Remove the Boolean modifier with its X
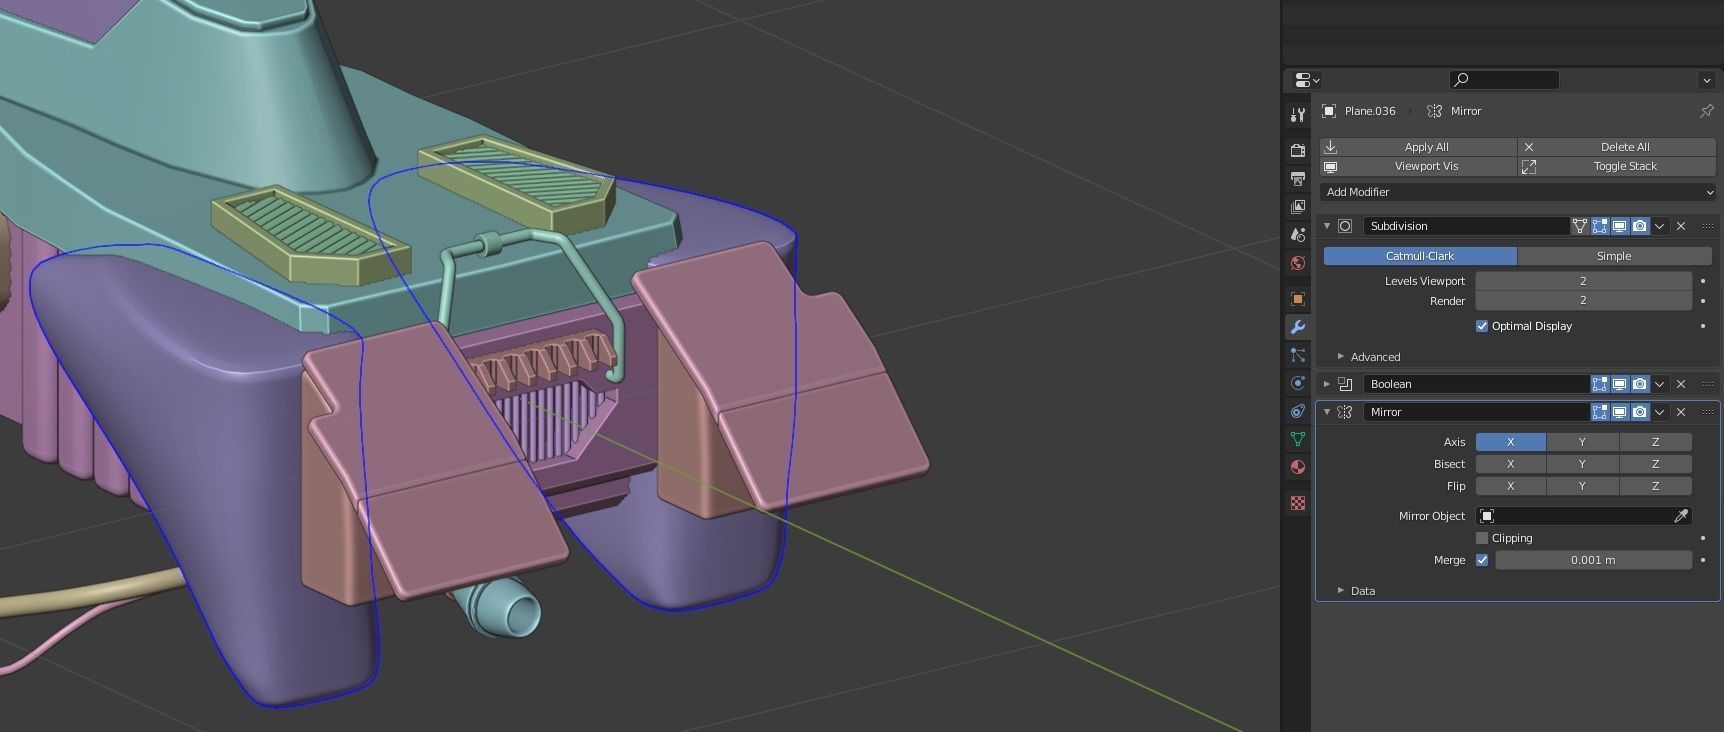 click(1681, 384)
